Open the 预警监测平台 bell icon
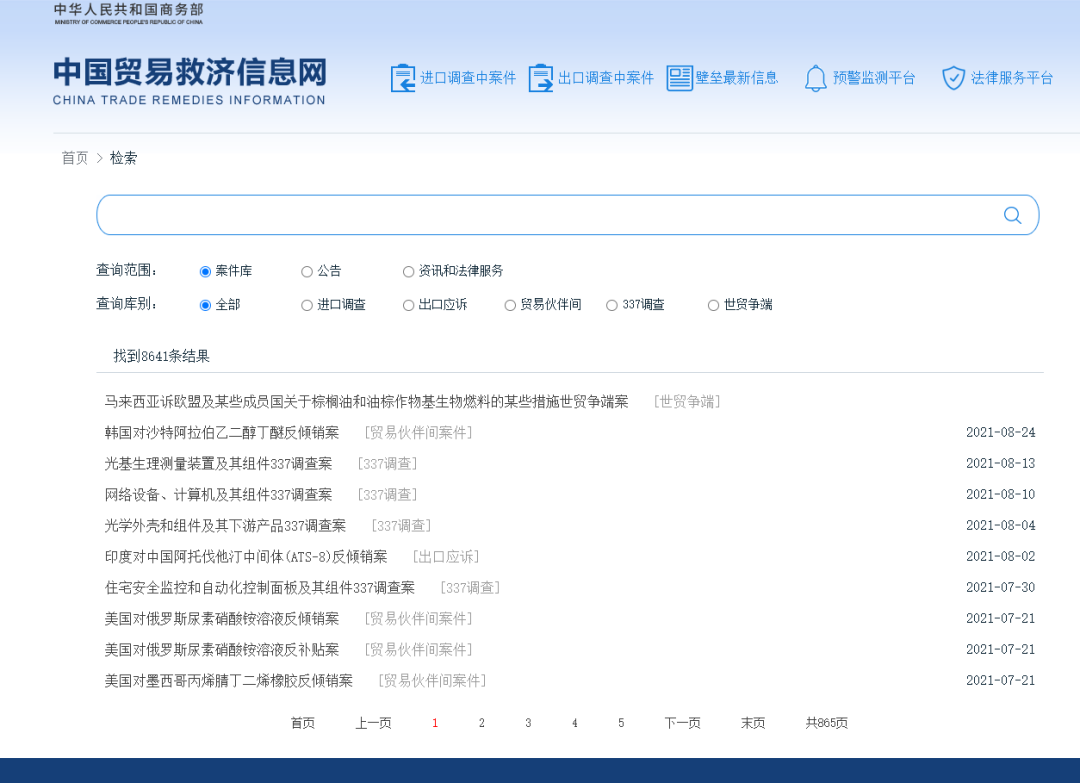 coord(814,77)
